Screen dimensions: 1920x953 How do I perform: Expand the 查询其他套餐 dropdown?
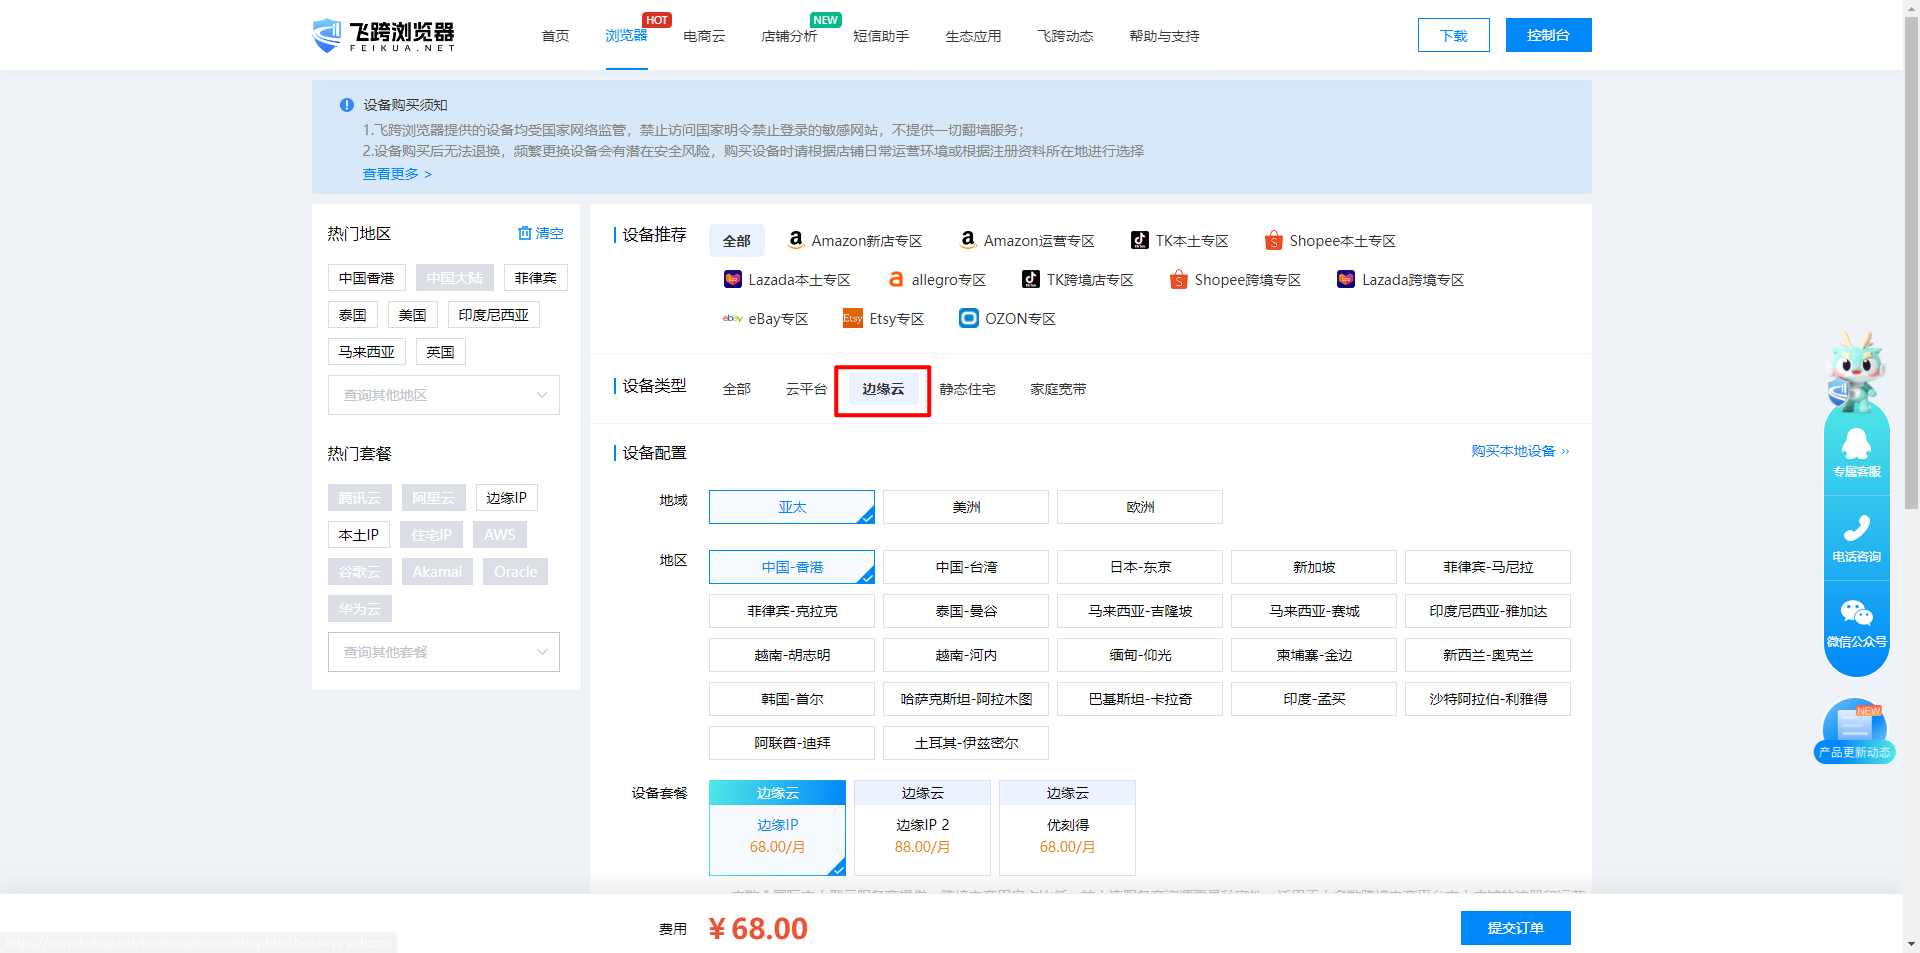(x=444, y=652)
